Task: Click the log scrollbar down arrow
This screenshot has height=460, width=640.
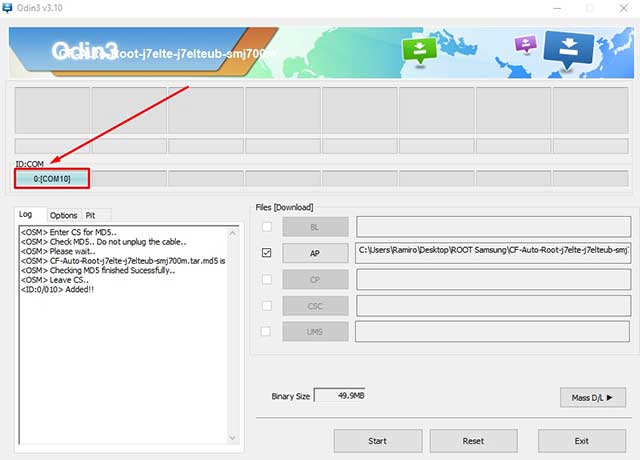Action: click(x=232, y=438)
